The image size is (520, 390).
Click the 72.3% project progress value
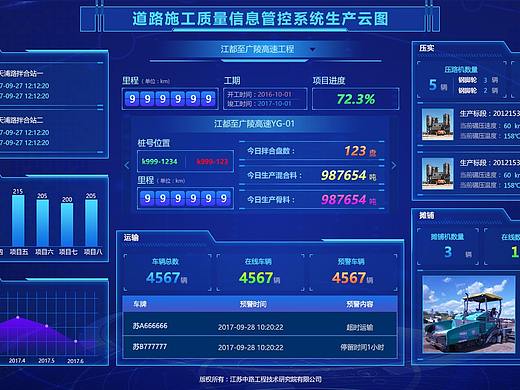(x=356, y=99)
